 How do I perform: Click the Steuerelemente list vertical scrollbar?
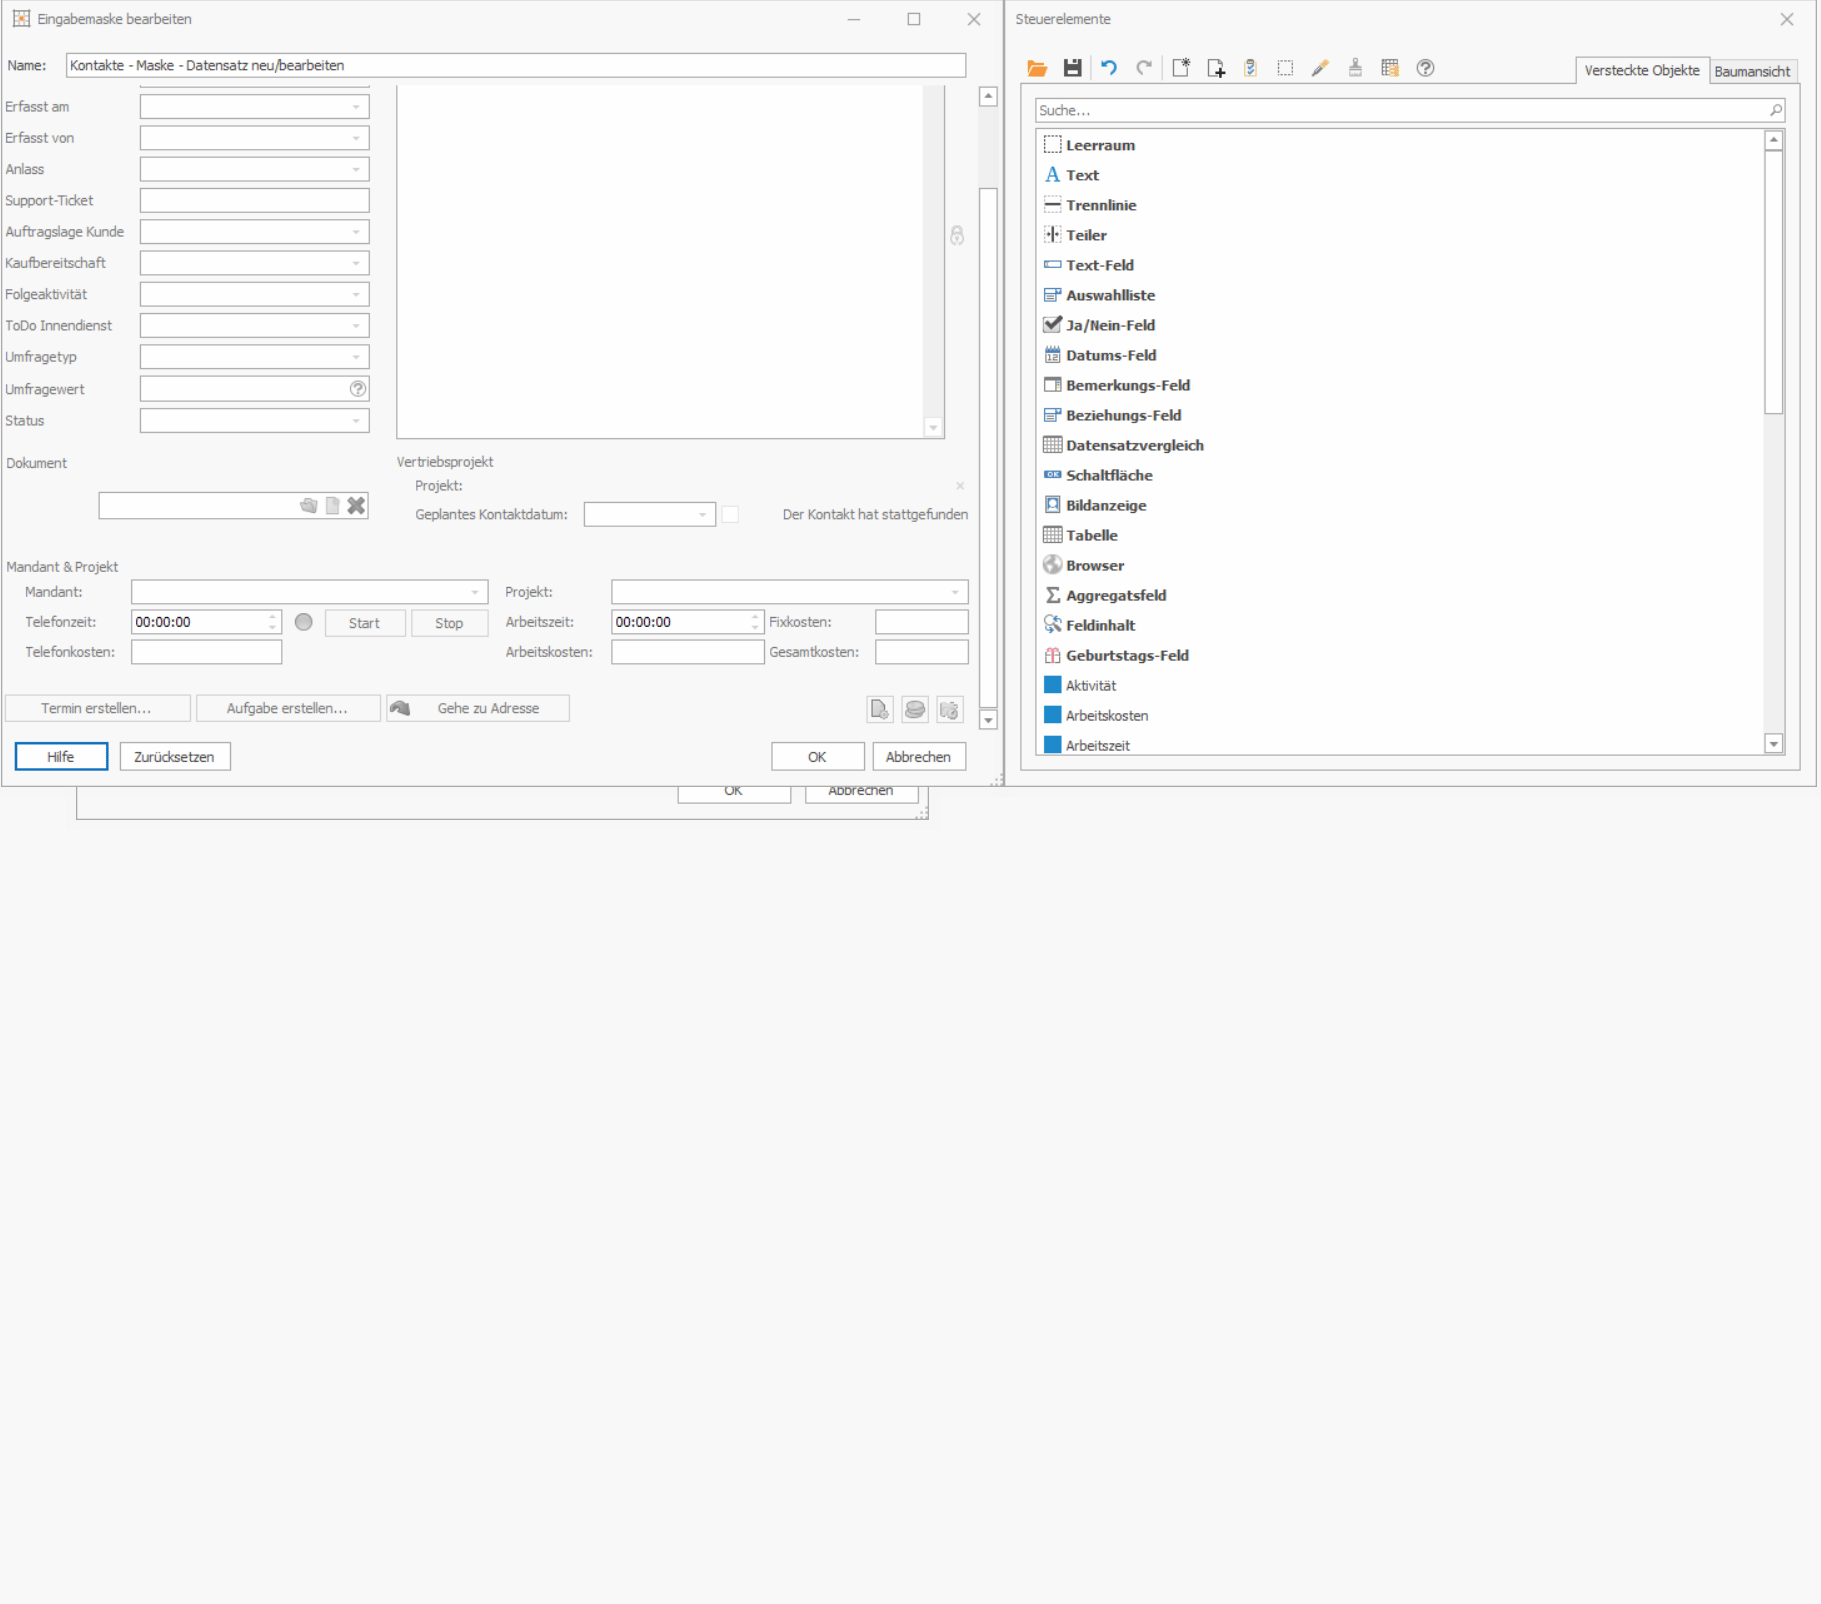pyautogui.click(x=1774, y=441)
